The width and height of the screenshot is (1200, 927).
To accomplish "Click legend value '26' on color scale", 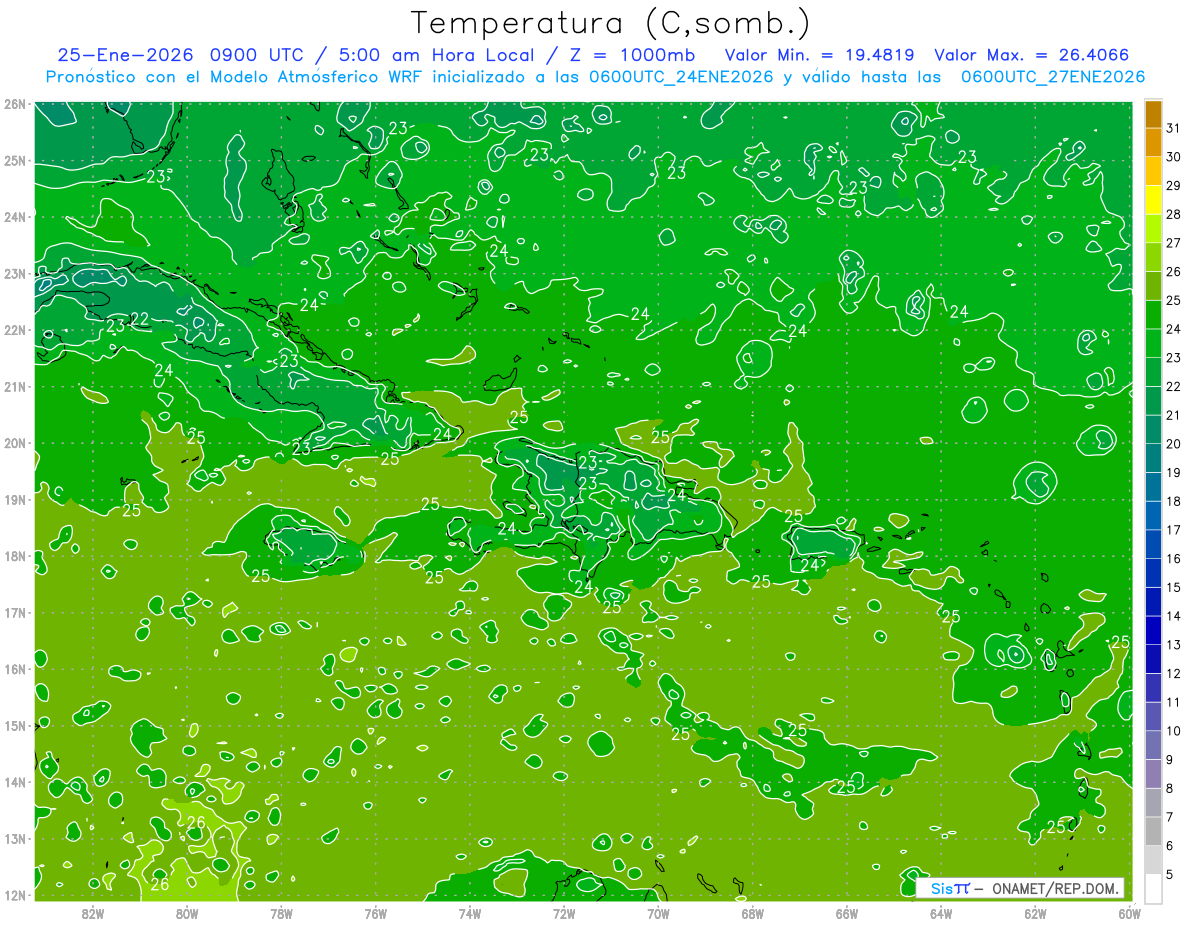I will [1174, 272].
